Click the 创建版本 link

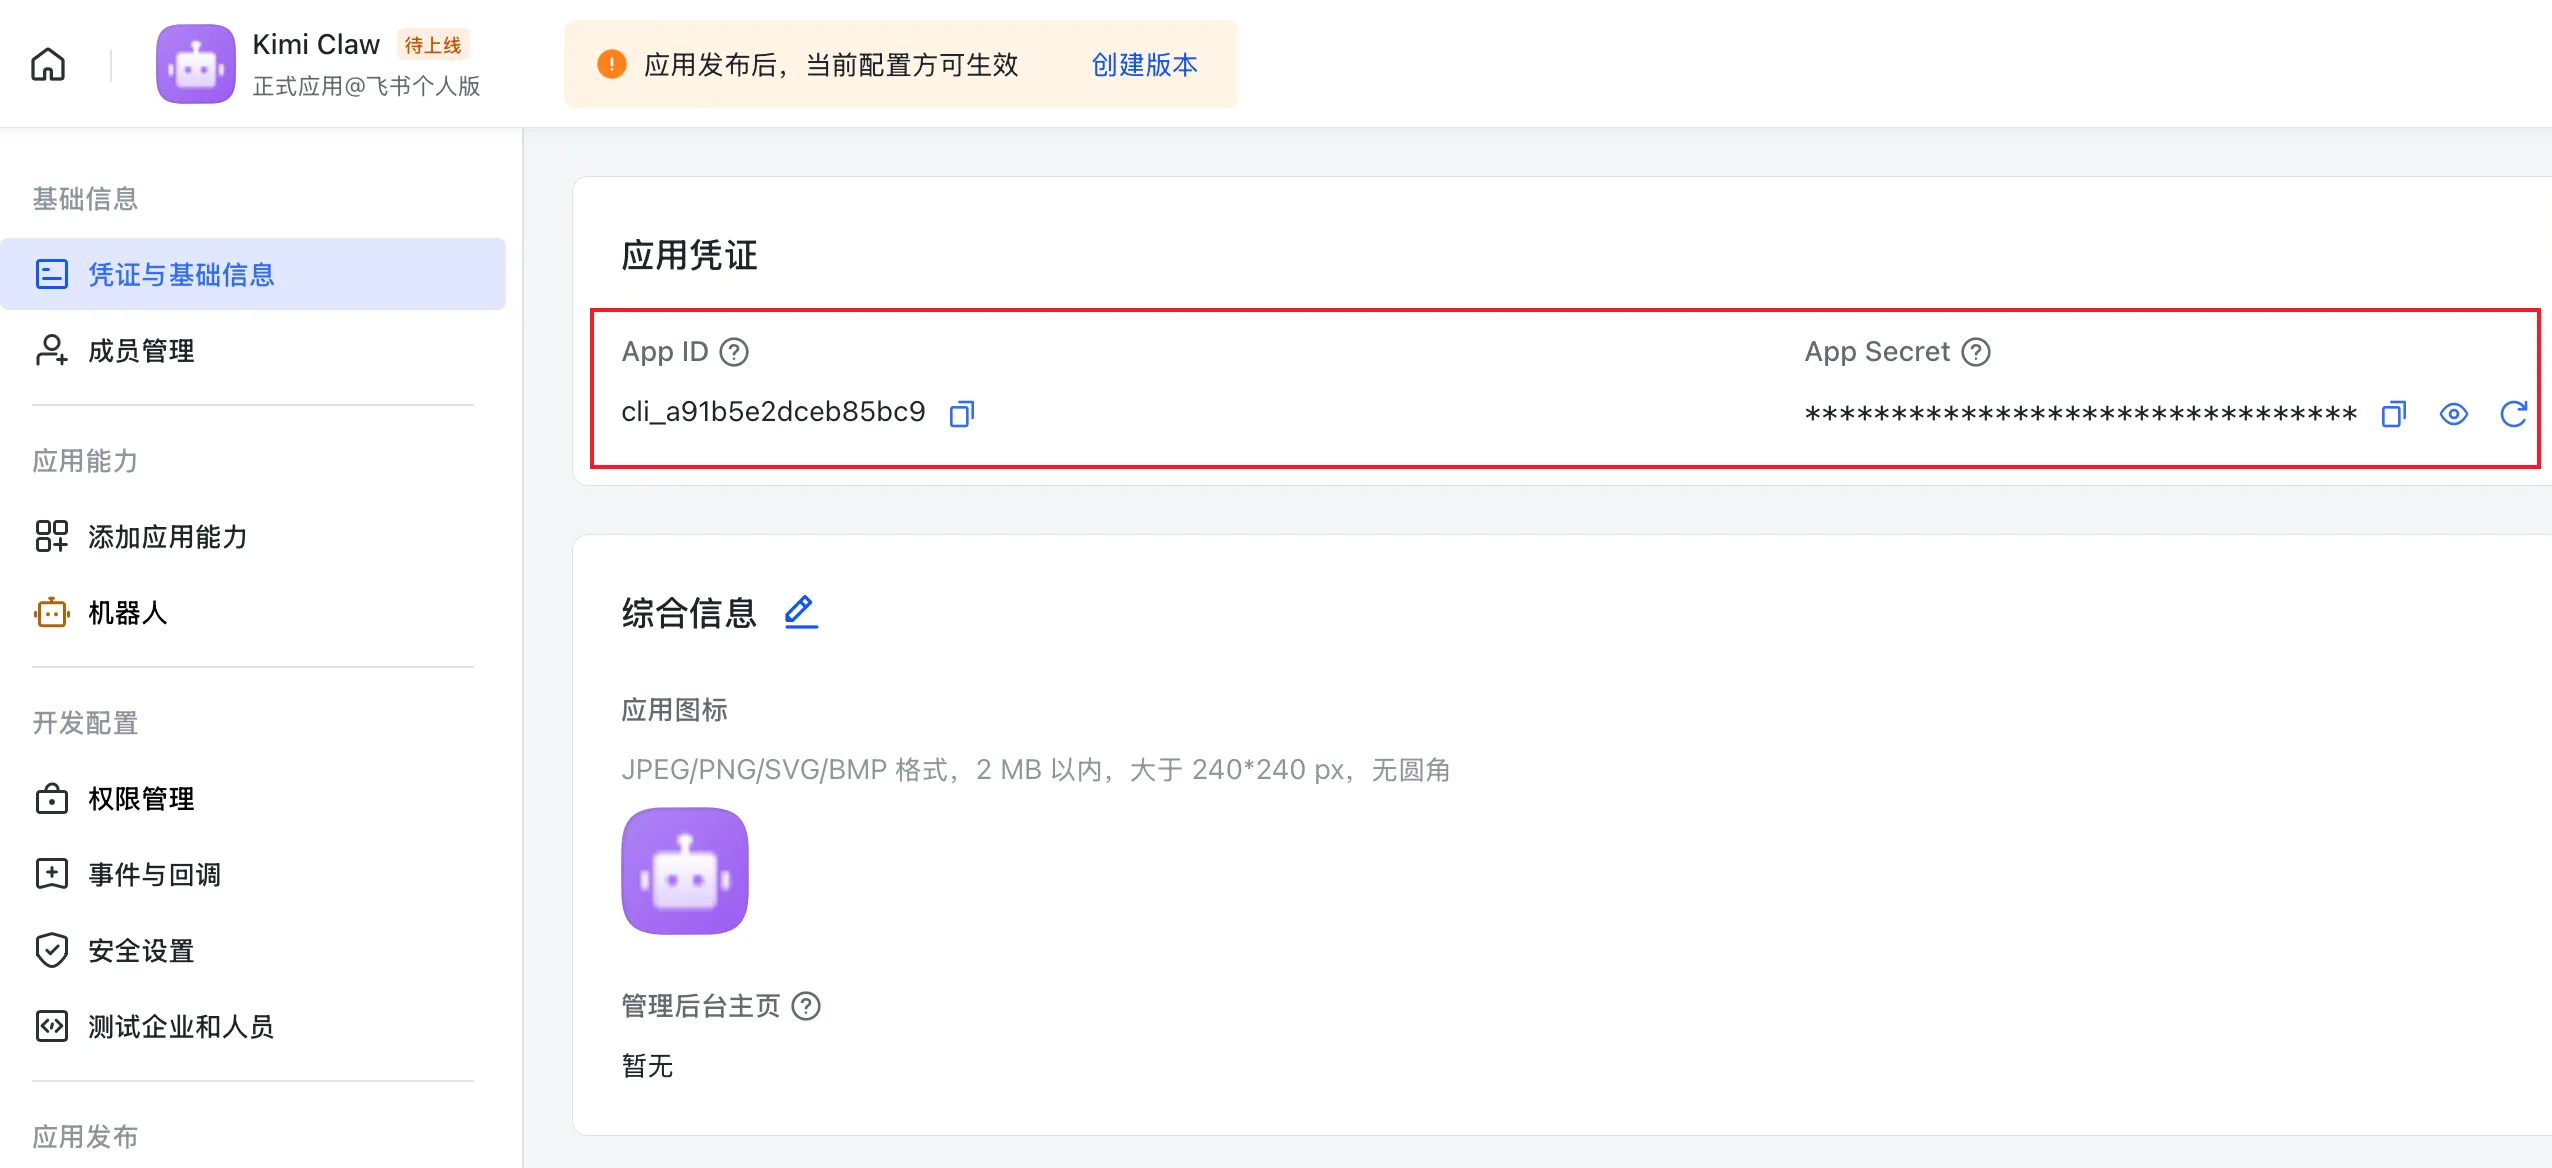click(1144, 65)
